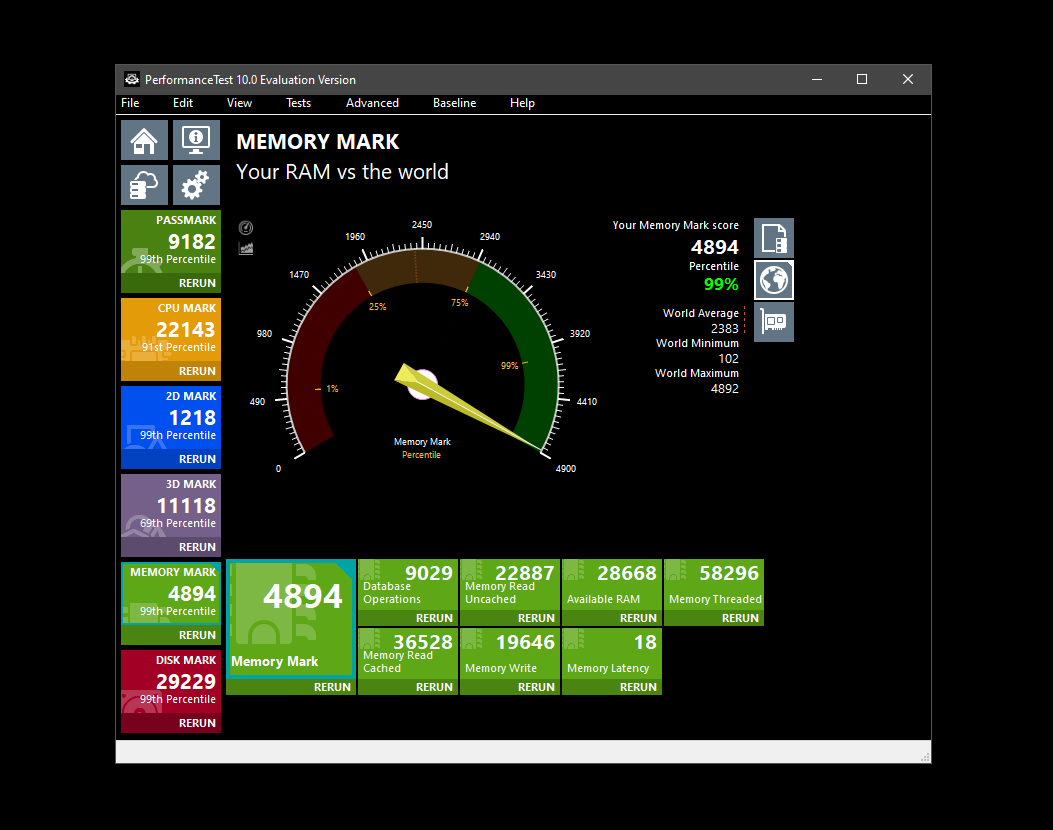Screen dimensions: 1053x830
Task: Rerun the Memory Mark sidebar test
Action: click(197, 635)
